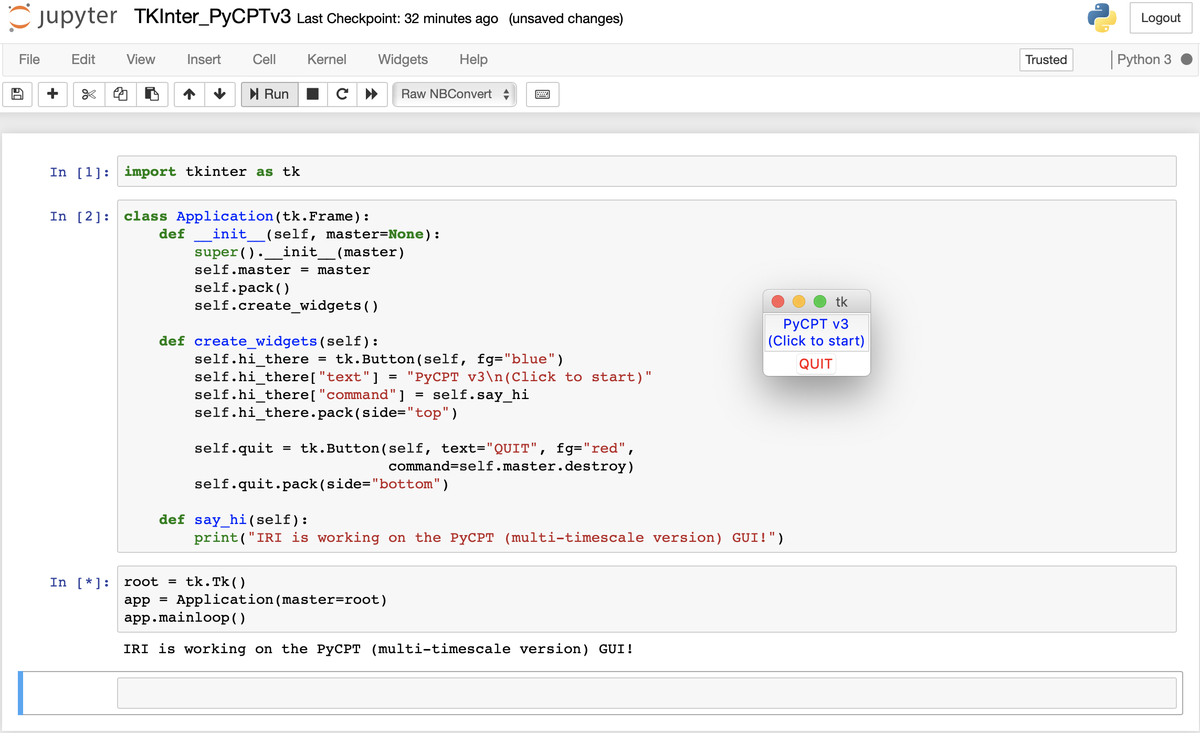Open the Insert menu
1200x733 pixels.
point(204,59)
